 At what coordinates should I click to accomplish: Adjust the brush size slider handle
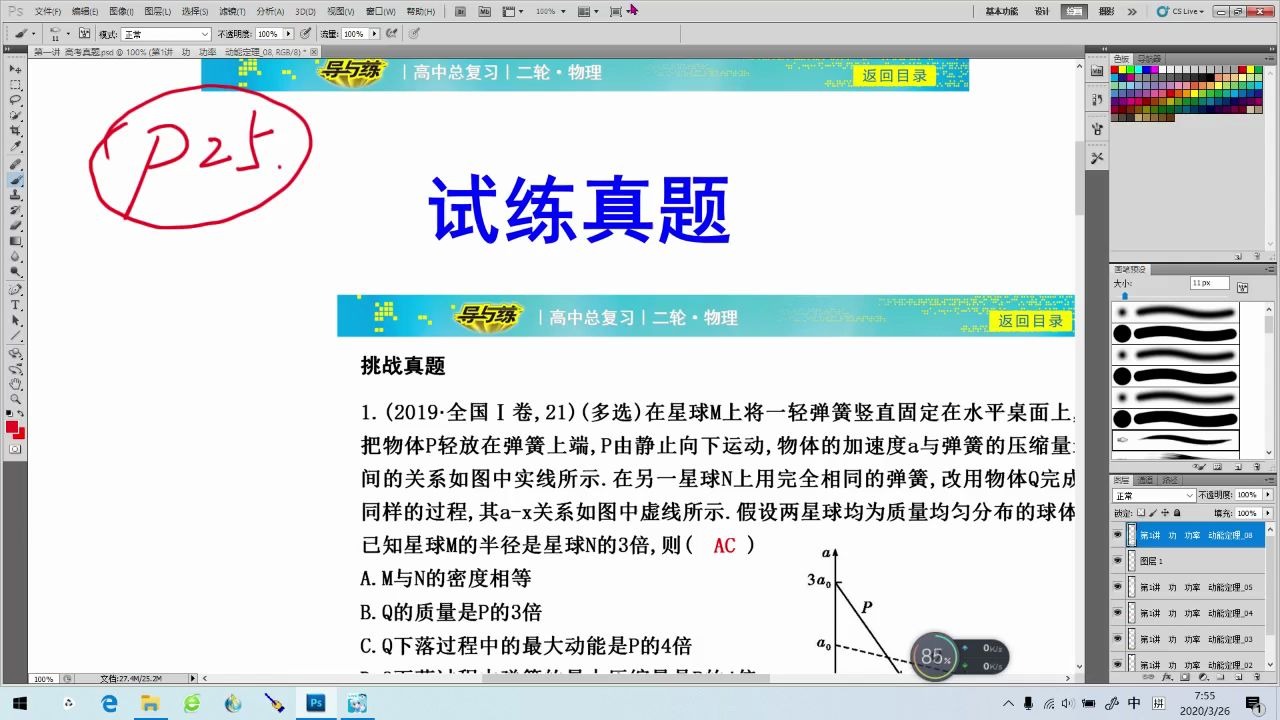pos(1125,296)
